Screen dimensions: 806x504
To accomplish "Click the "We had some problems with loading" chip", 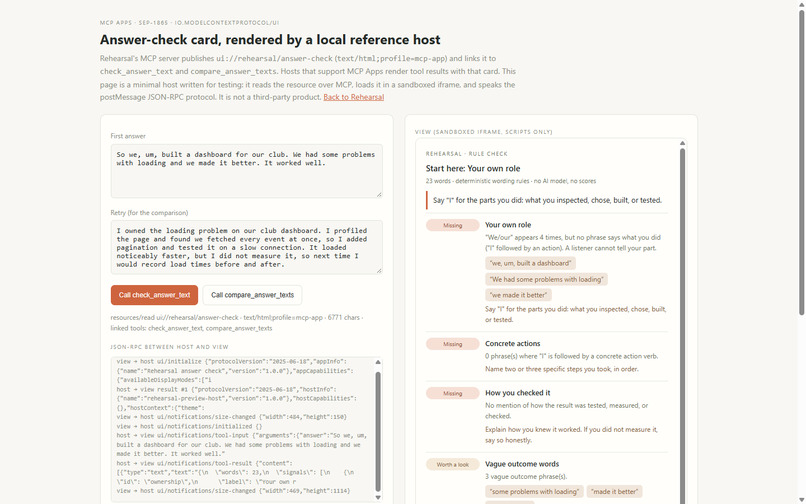I will [x=546, y=279].
